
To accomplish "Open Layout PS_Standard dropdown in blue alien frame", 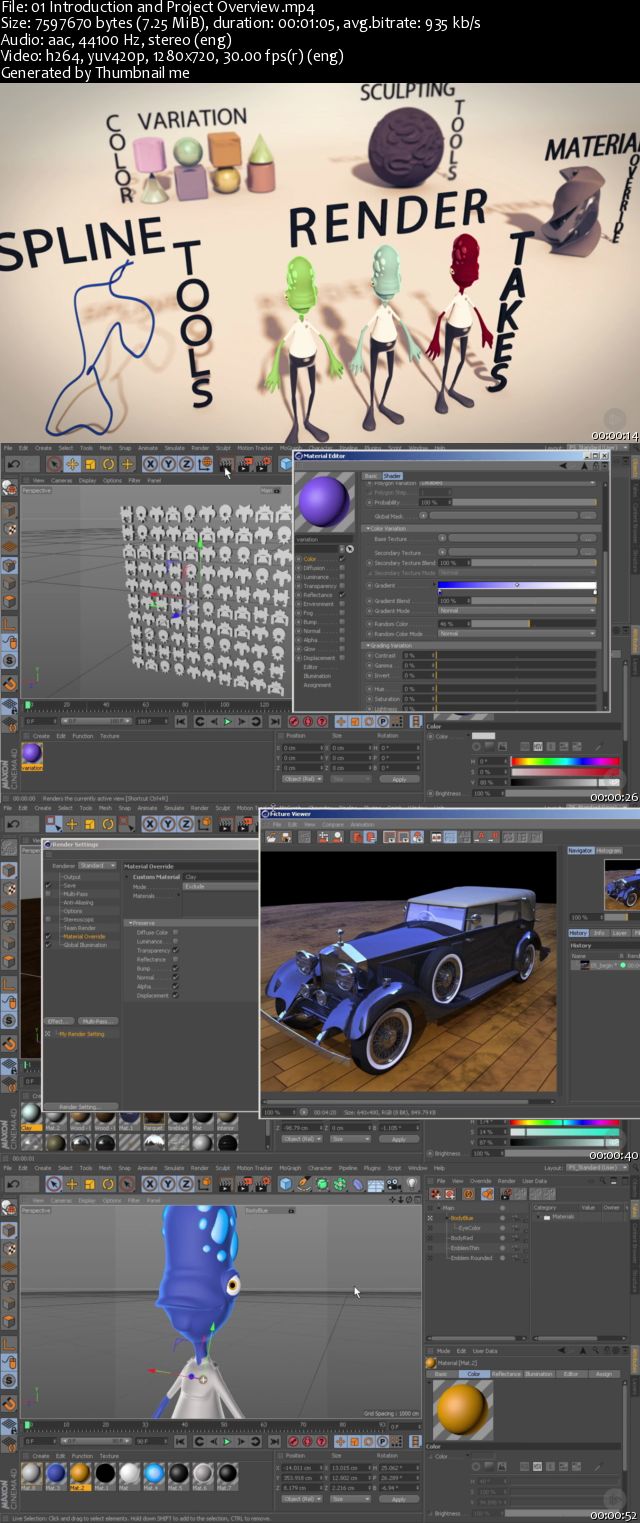I will pos(598,1167).
